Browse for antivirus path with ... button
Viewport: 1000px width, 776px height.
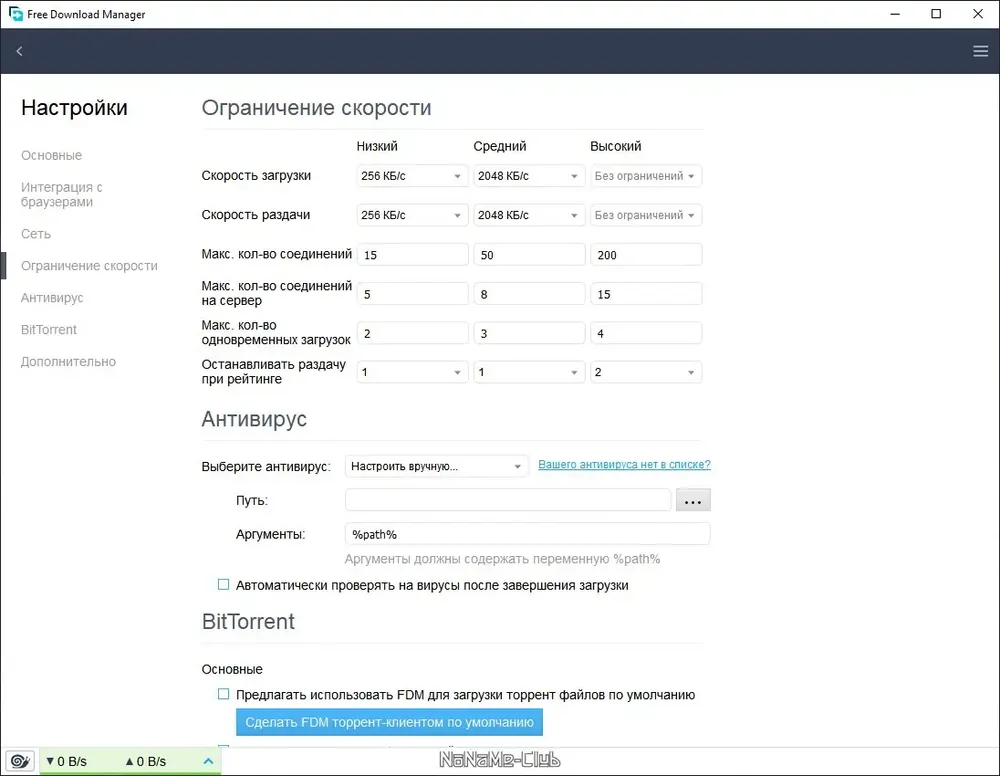[693, 501]
